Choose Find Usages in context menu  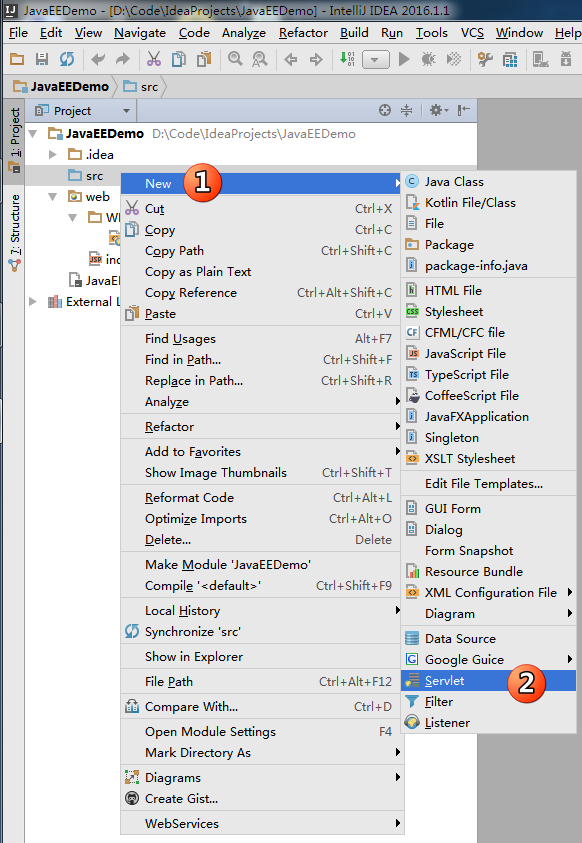pos(262,339)
